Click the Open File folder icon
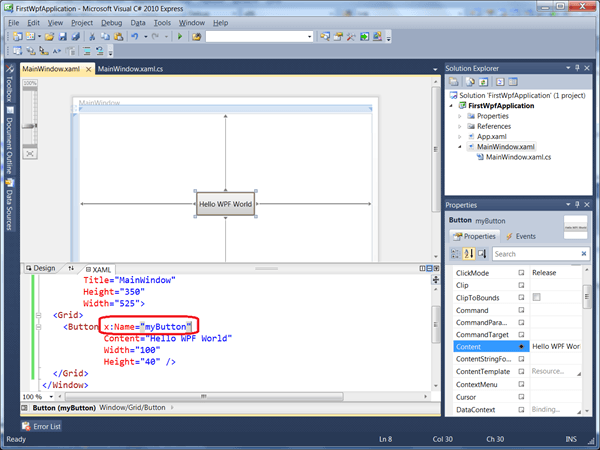The height and width of the screenshot is (450, 600). click(49, 36)
